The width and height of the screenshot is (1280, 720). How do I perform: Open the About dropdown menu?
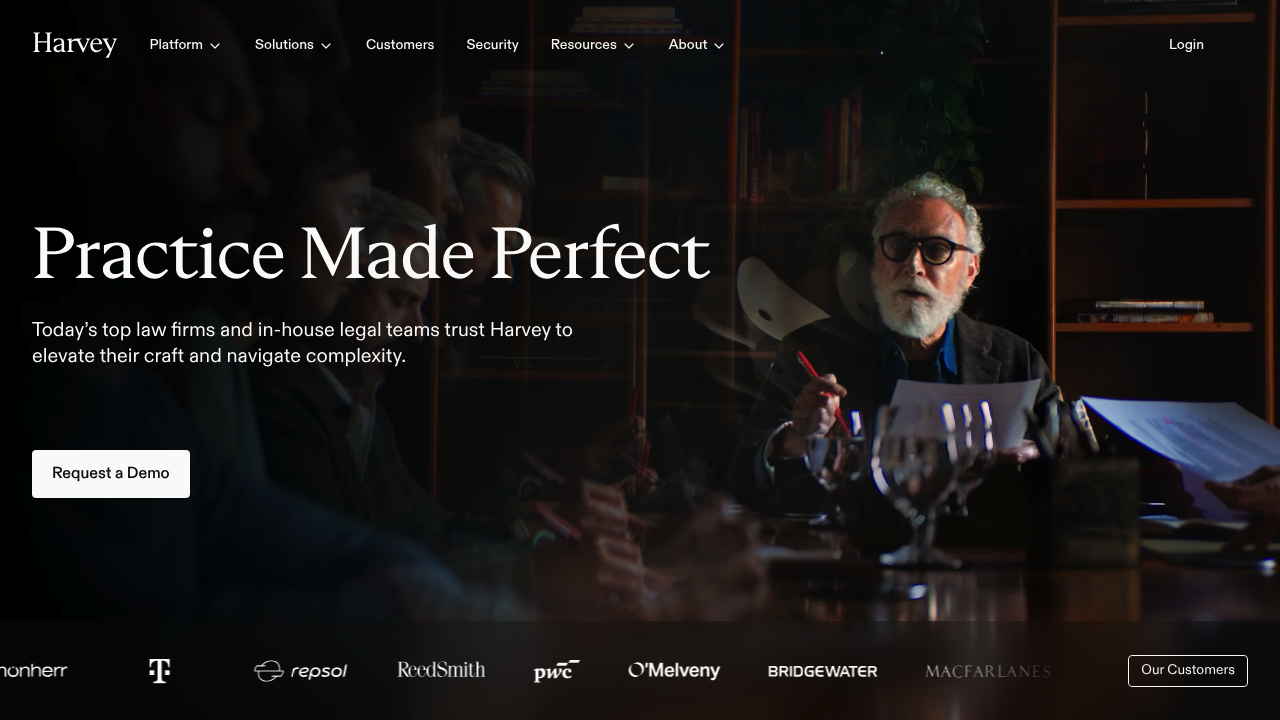[x=697, y=45]
